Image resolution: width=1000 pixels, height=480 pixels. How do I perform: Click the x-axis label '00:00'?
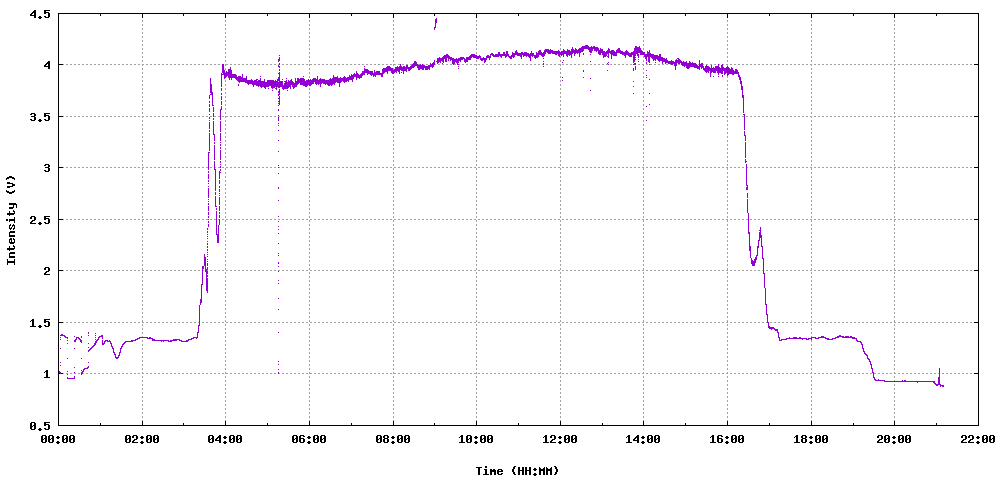click(x=59, y=439)
